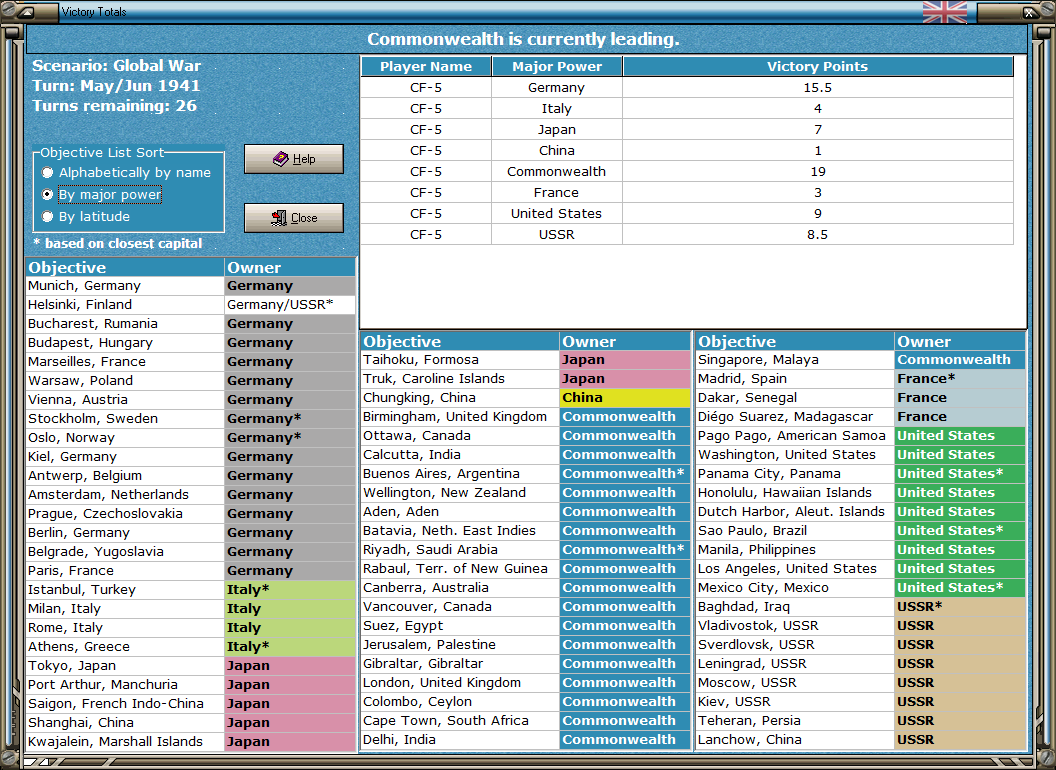Select Buenos Aires, Argentina objective
The width and height of the screenshot is (1056, 770).
point(460,474)
